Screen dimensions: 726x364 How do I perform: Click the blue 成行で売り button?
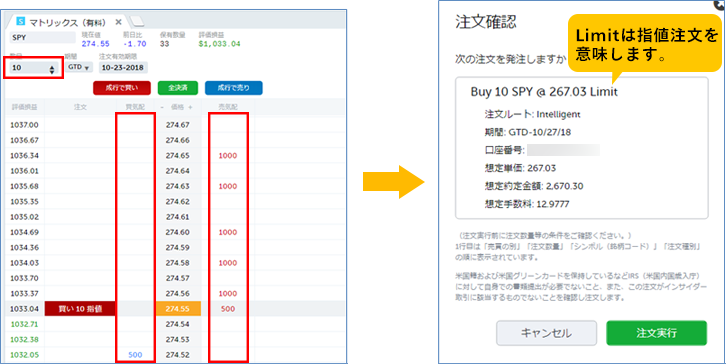(233, 88)
